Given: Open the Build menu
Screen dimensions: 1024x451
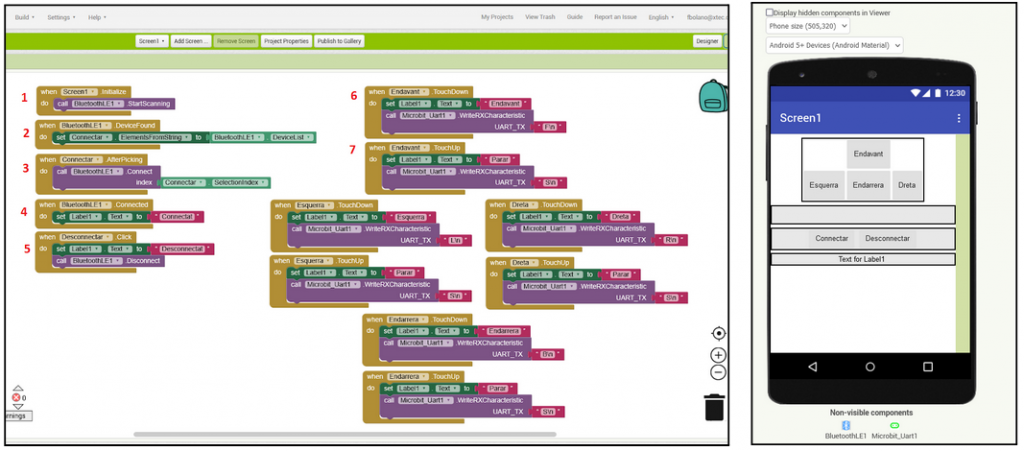Looking at the screenshot, I should pos(24,17).
